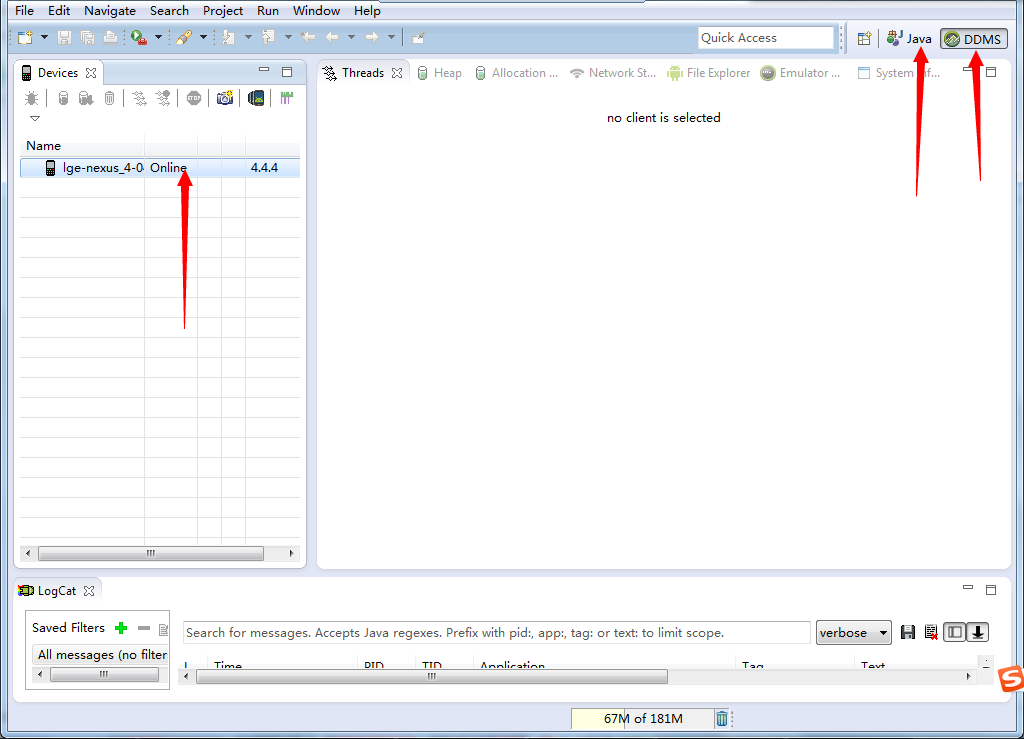Click the Debug selected process bug icon

(31, 98)
